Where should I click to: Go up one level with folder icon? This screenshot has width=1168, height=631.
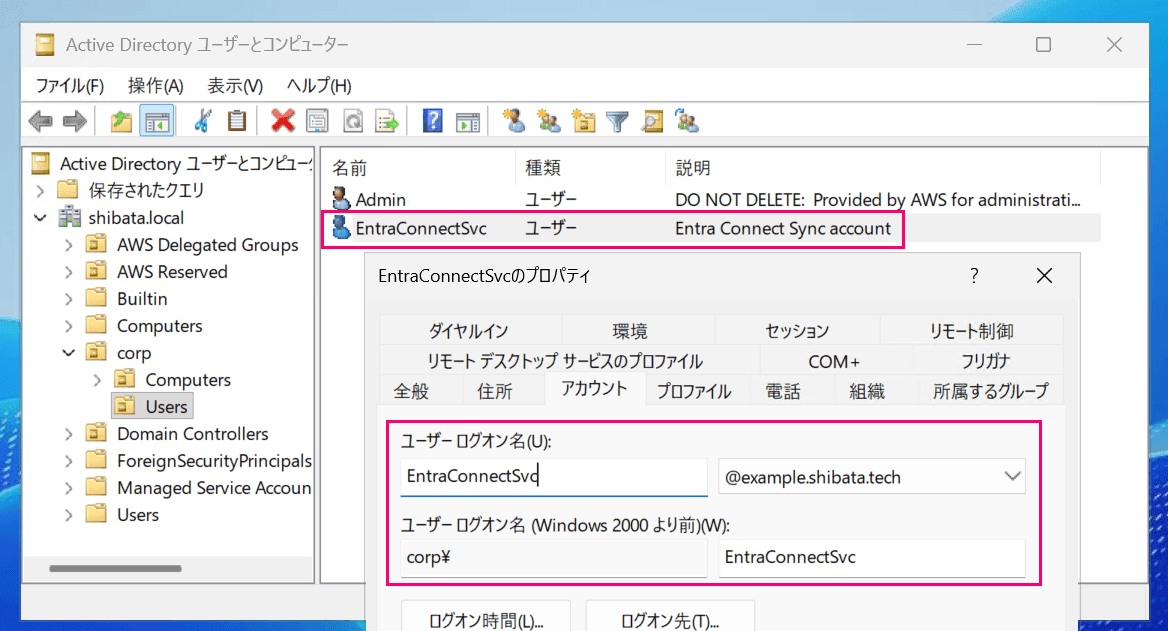(x=121, y=121)
